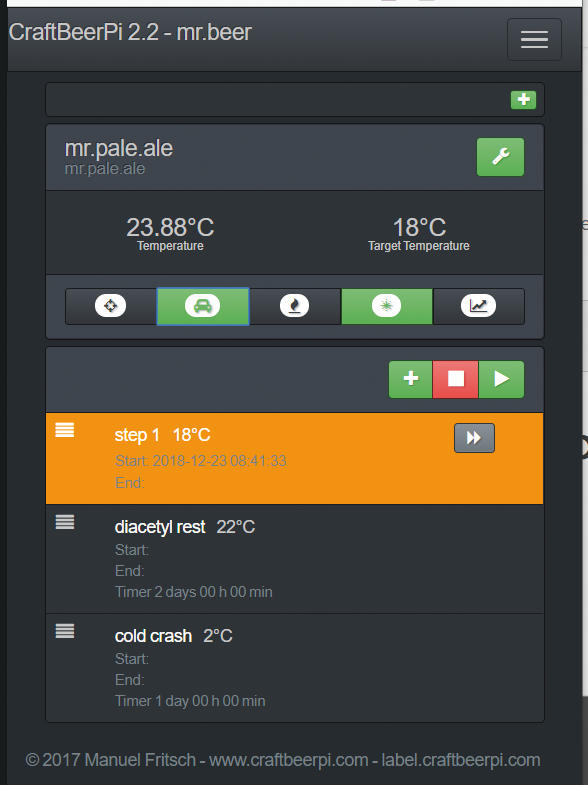Click the 18°C target temperature value
This screenshot has height=786, width=588.
419,227
